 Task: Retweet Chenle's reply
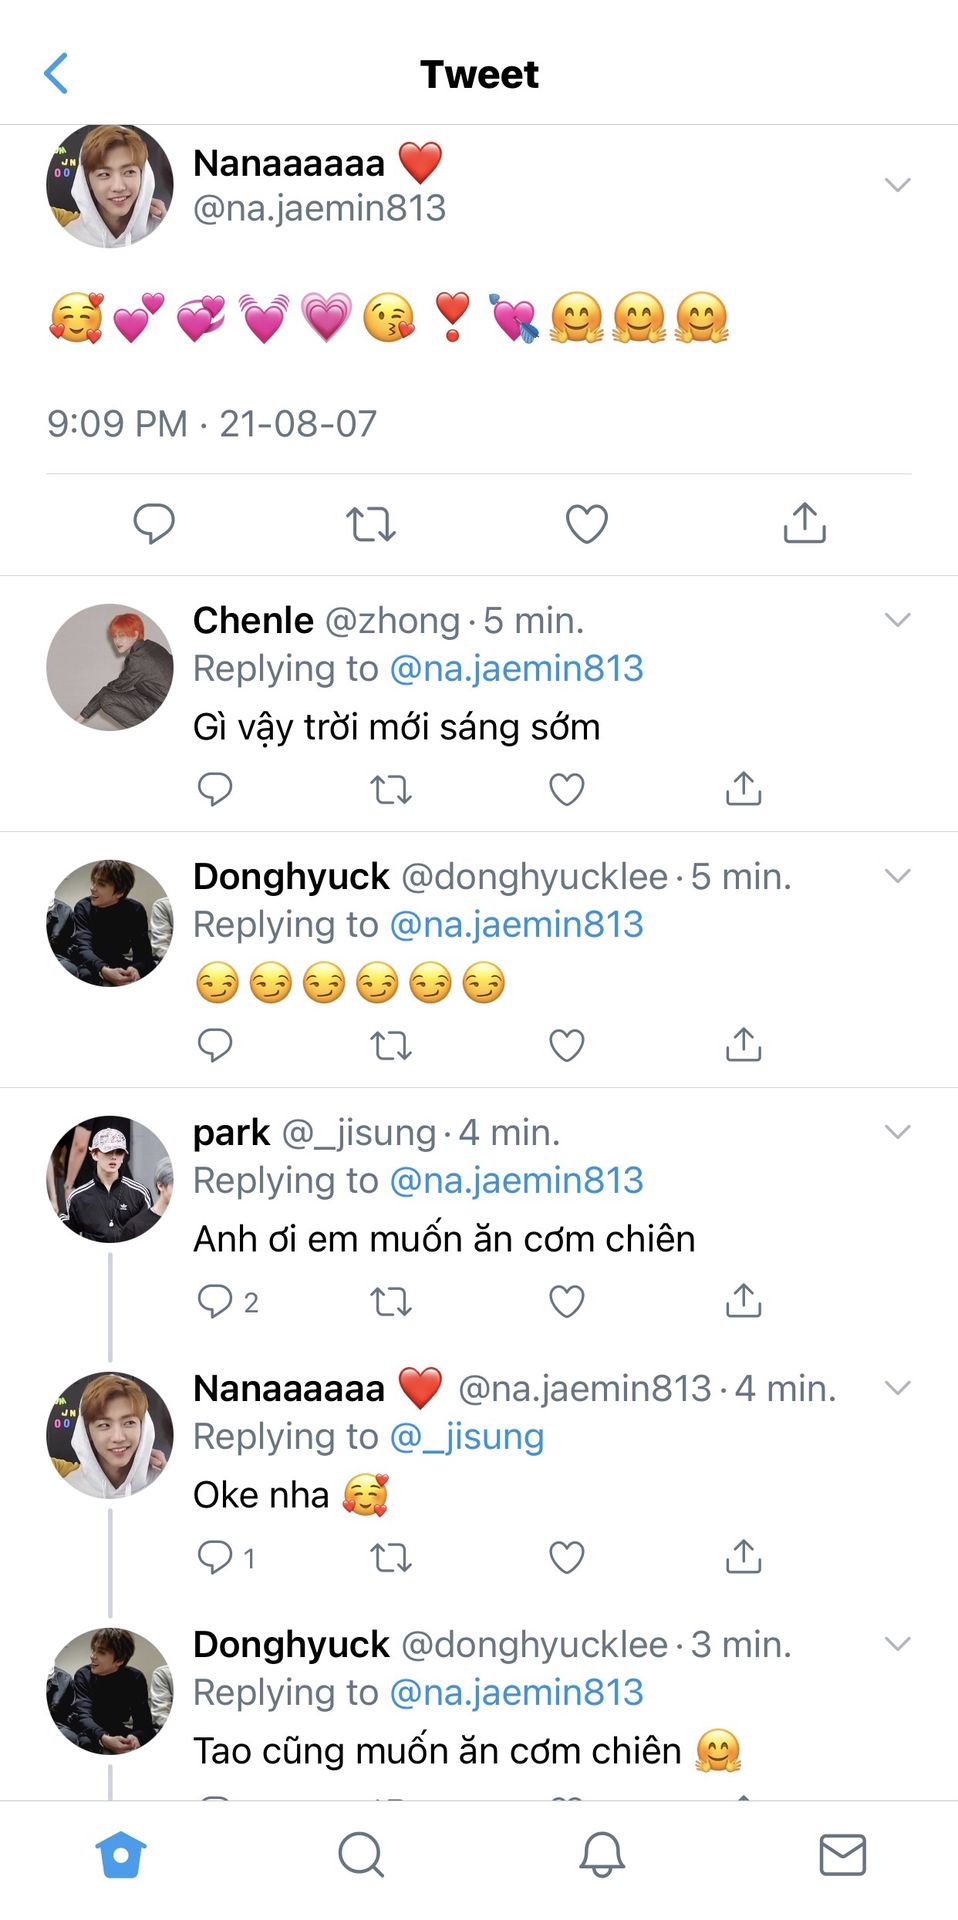391,790
